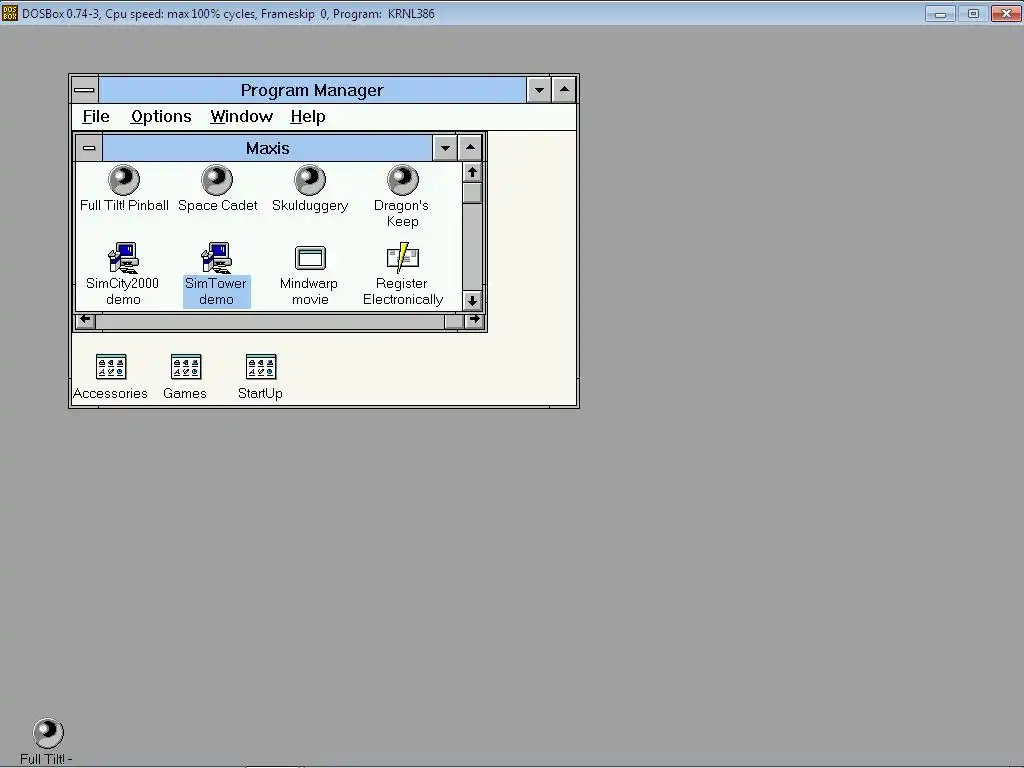Maximize the Maxis group window
Viewport: 1024px width, 768px height.
coord(470,148)
